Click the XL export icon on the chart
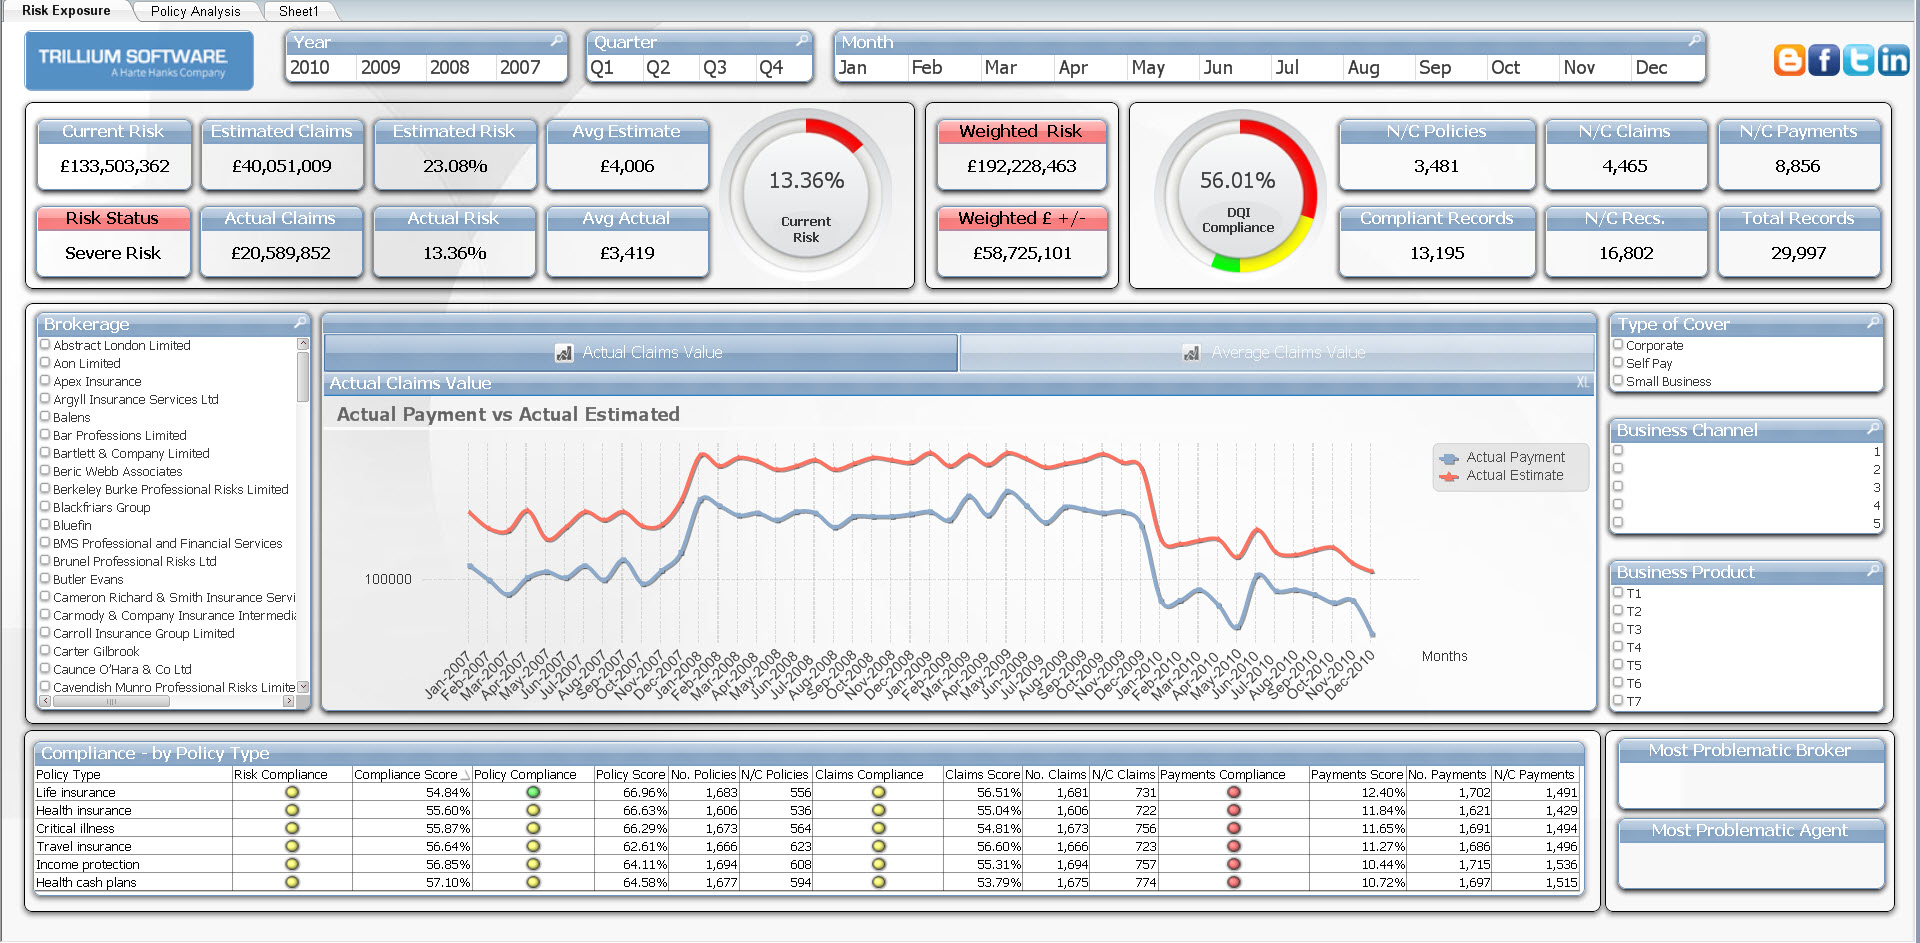This screenshot has height=943, width=1920. pyautogui.click(x=1582, y=383)
